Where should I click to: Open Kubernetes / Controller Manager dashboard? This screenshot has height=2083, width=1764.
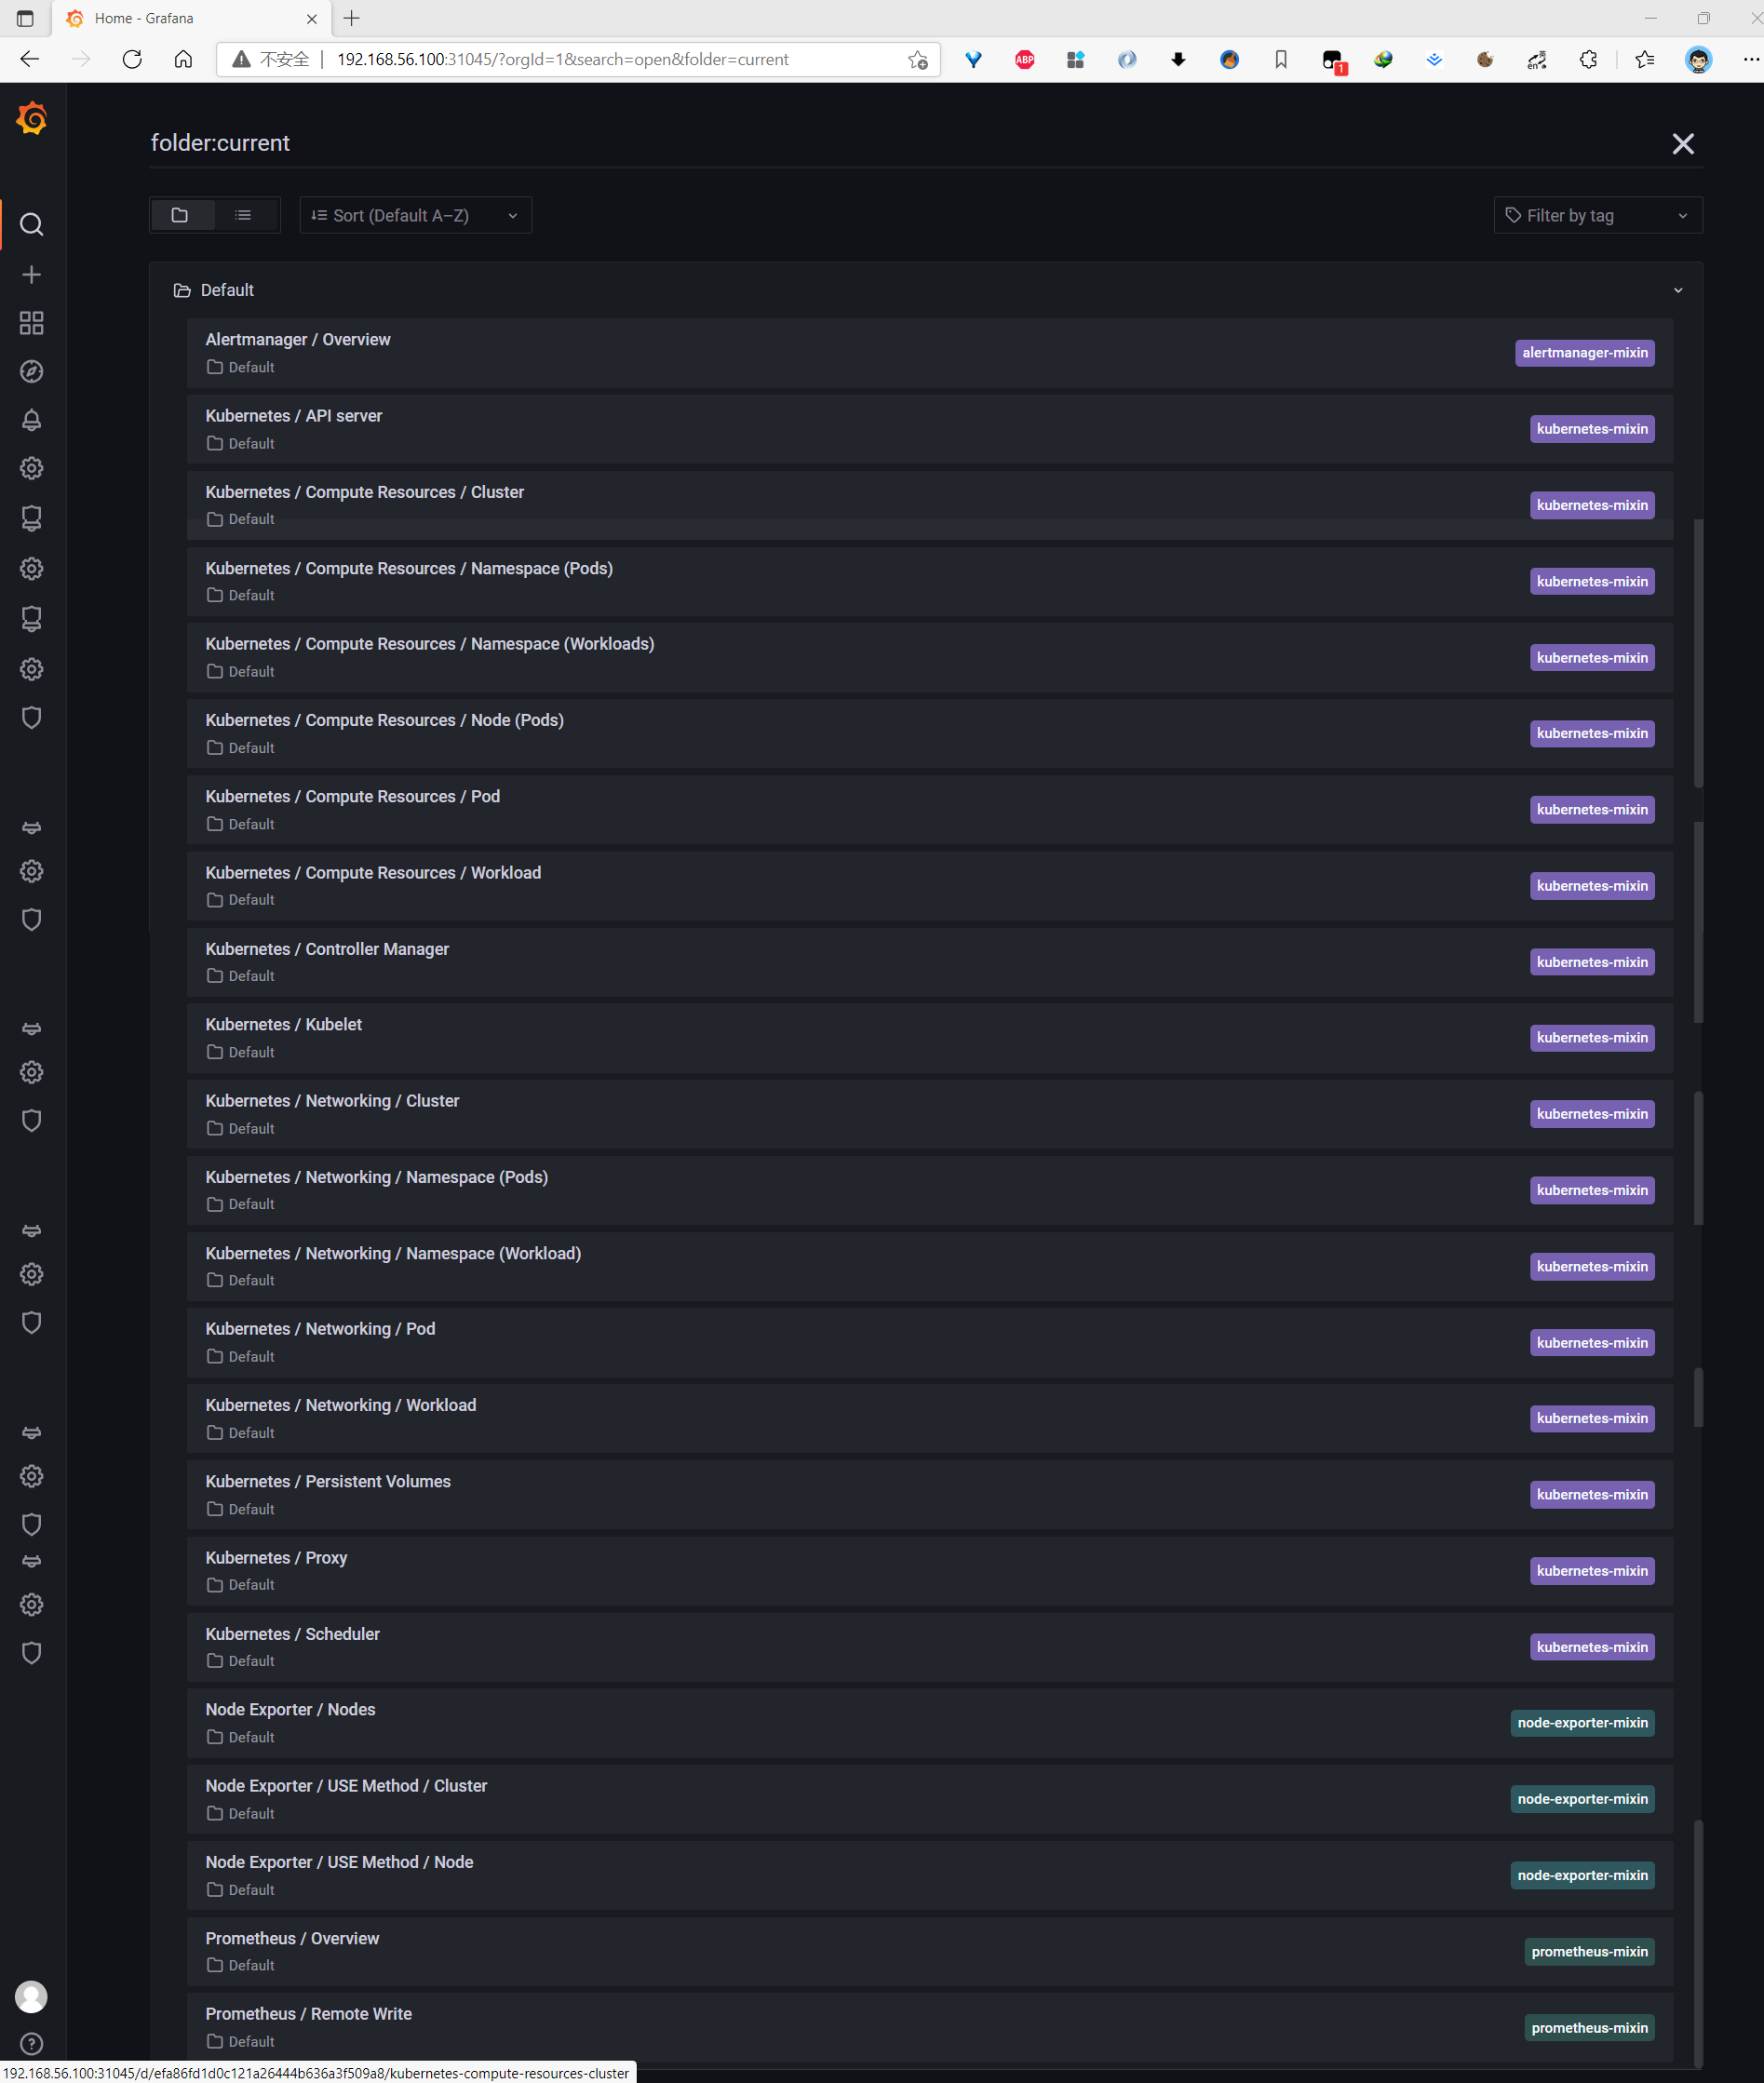pos(929,962)
